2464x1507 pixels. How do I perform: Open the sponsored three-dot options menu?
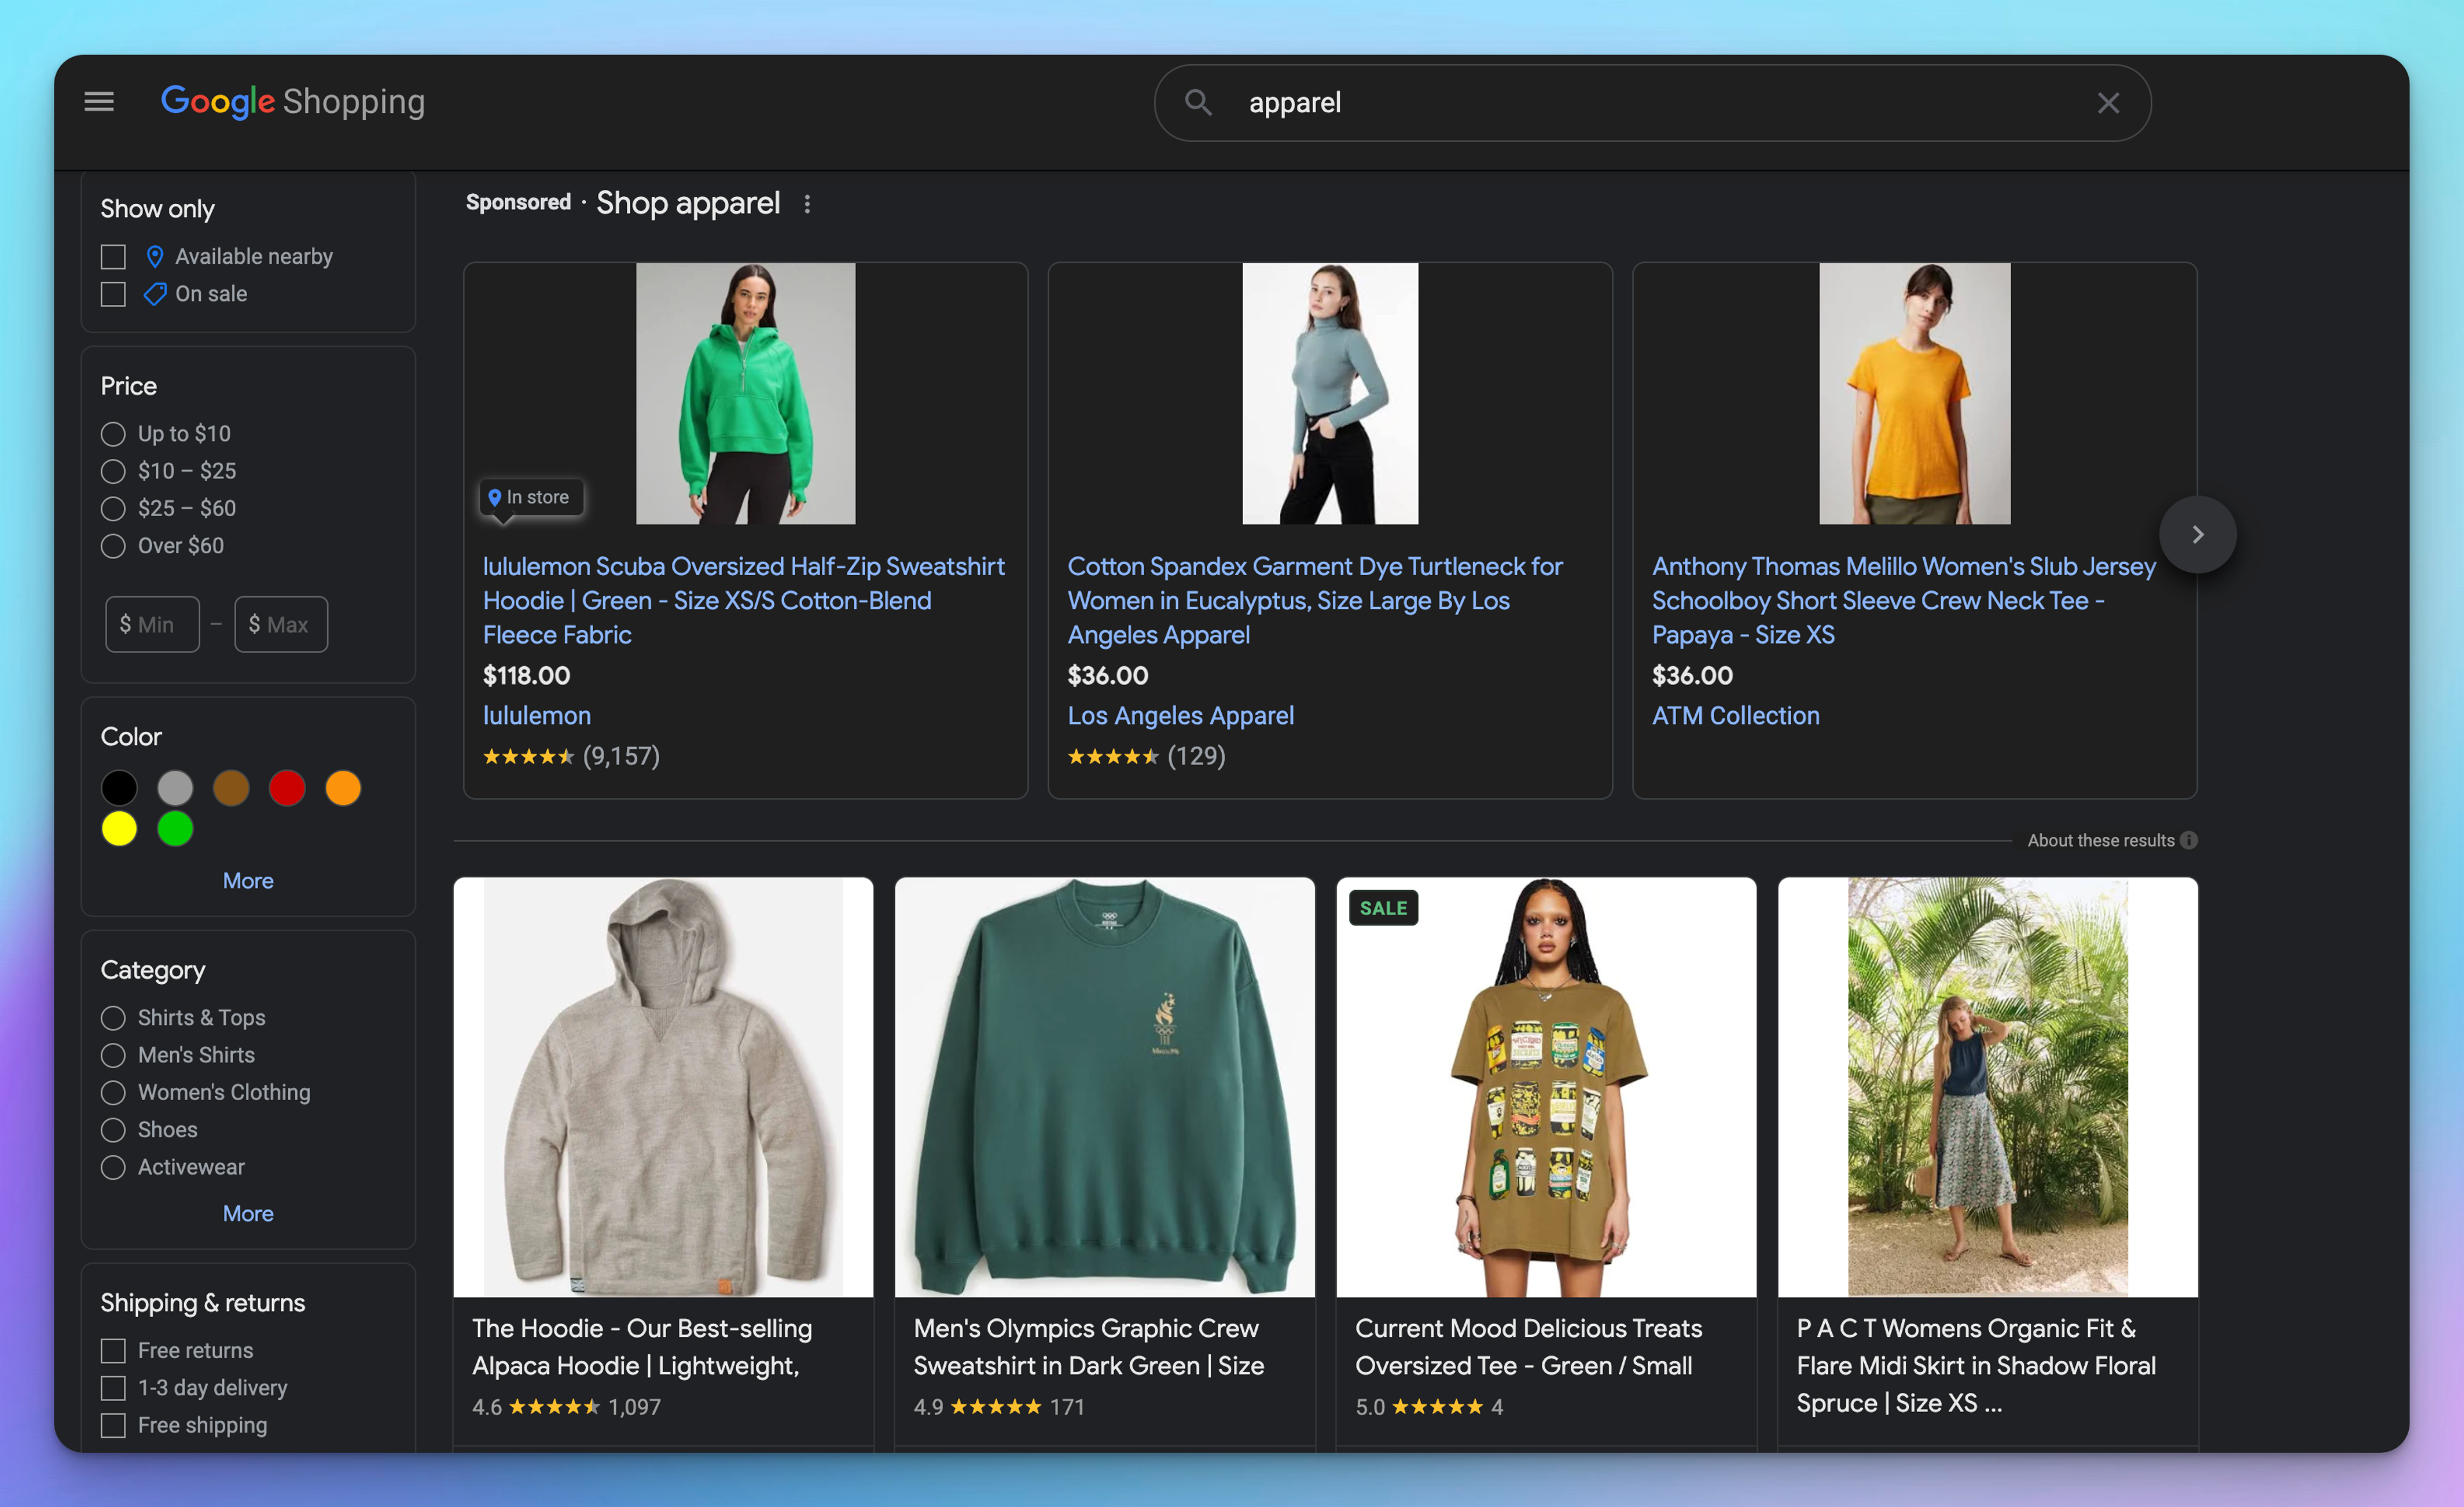(807, 204)
